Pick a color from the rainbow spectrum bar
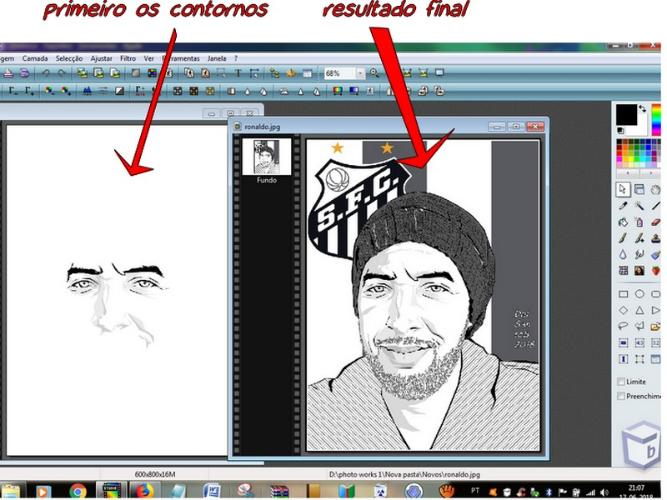Image resolution: width=667 pixels, height=500 pixels. [656, 120]
